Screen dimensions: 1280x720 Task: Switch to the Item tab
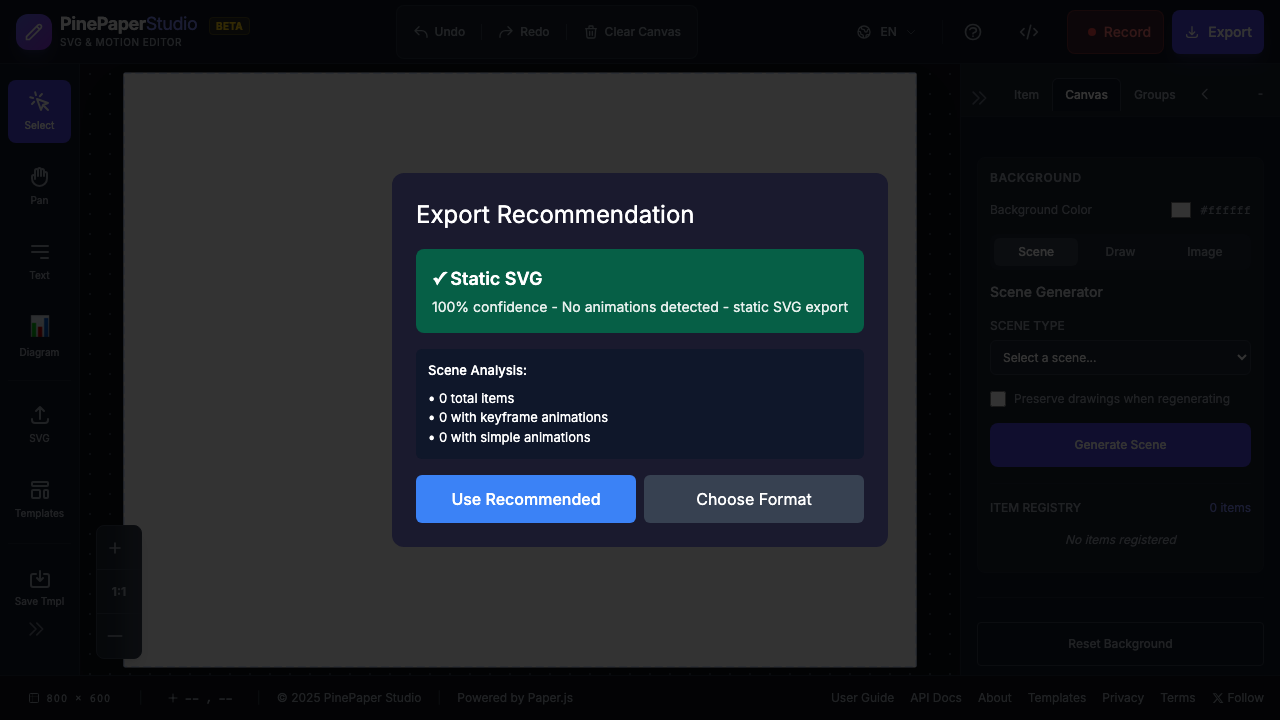coord(1026,94)
